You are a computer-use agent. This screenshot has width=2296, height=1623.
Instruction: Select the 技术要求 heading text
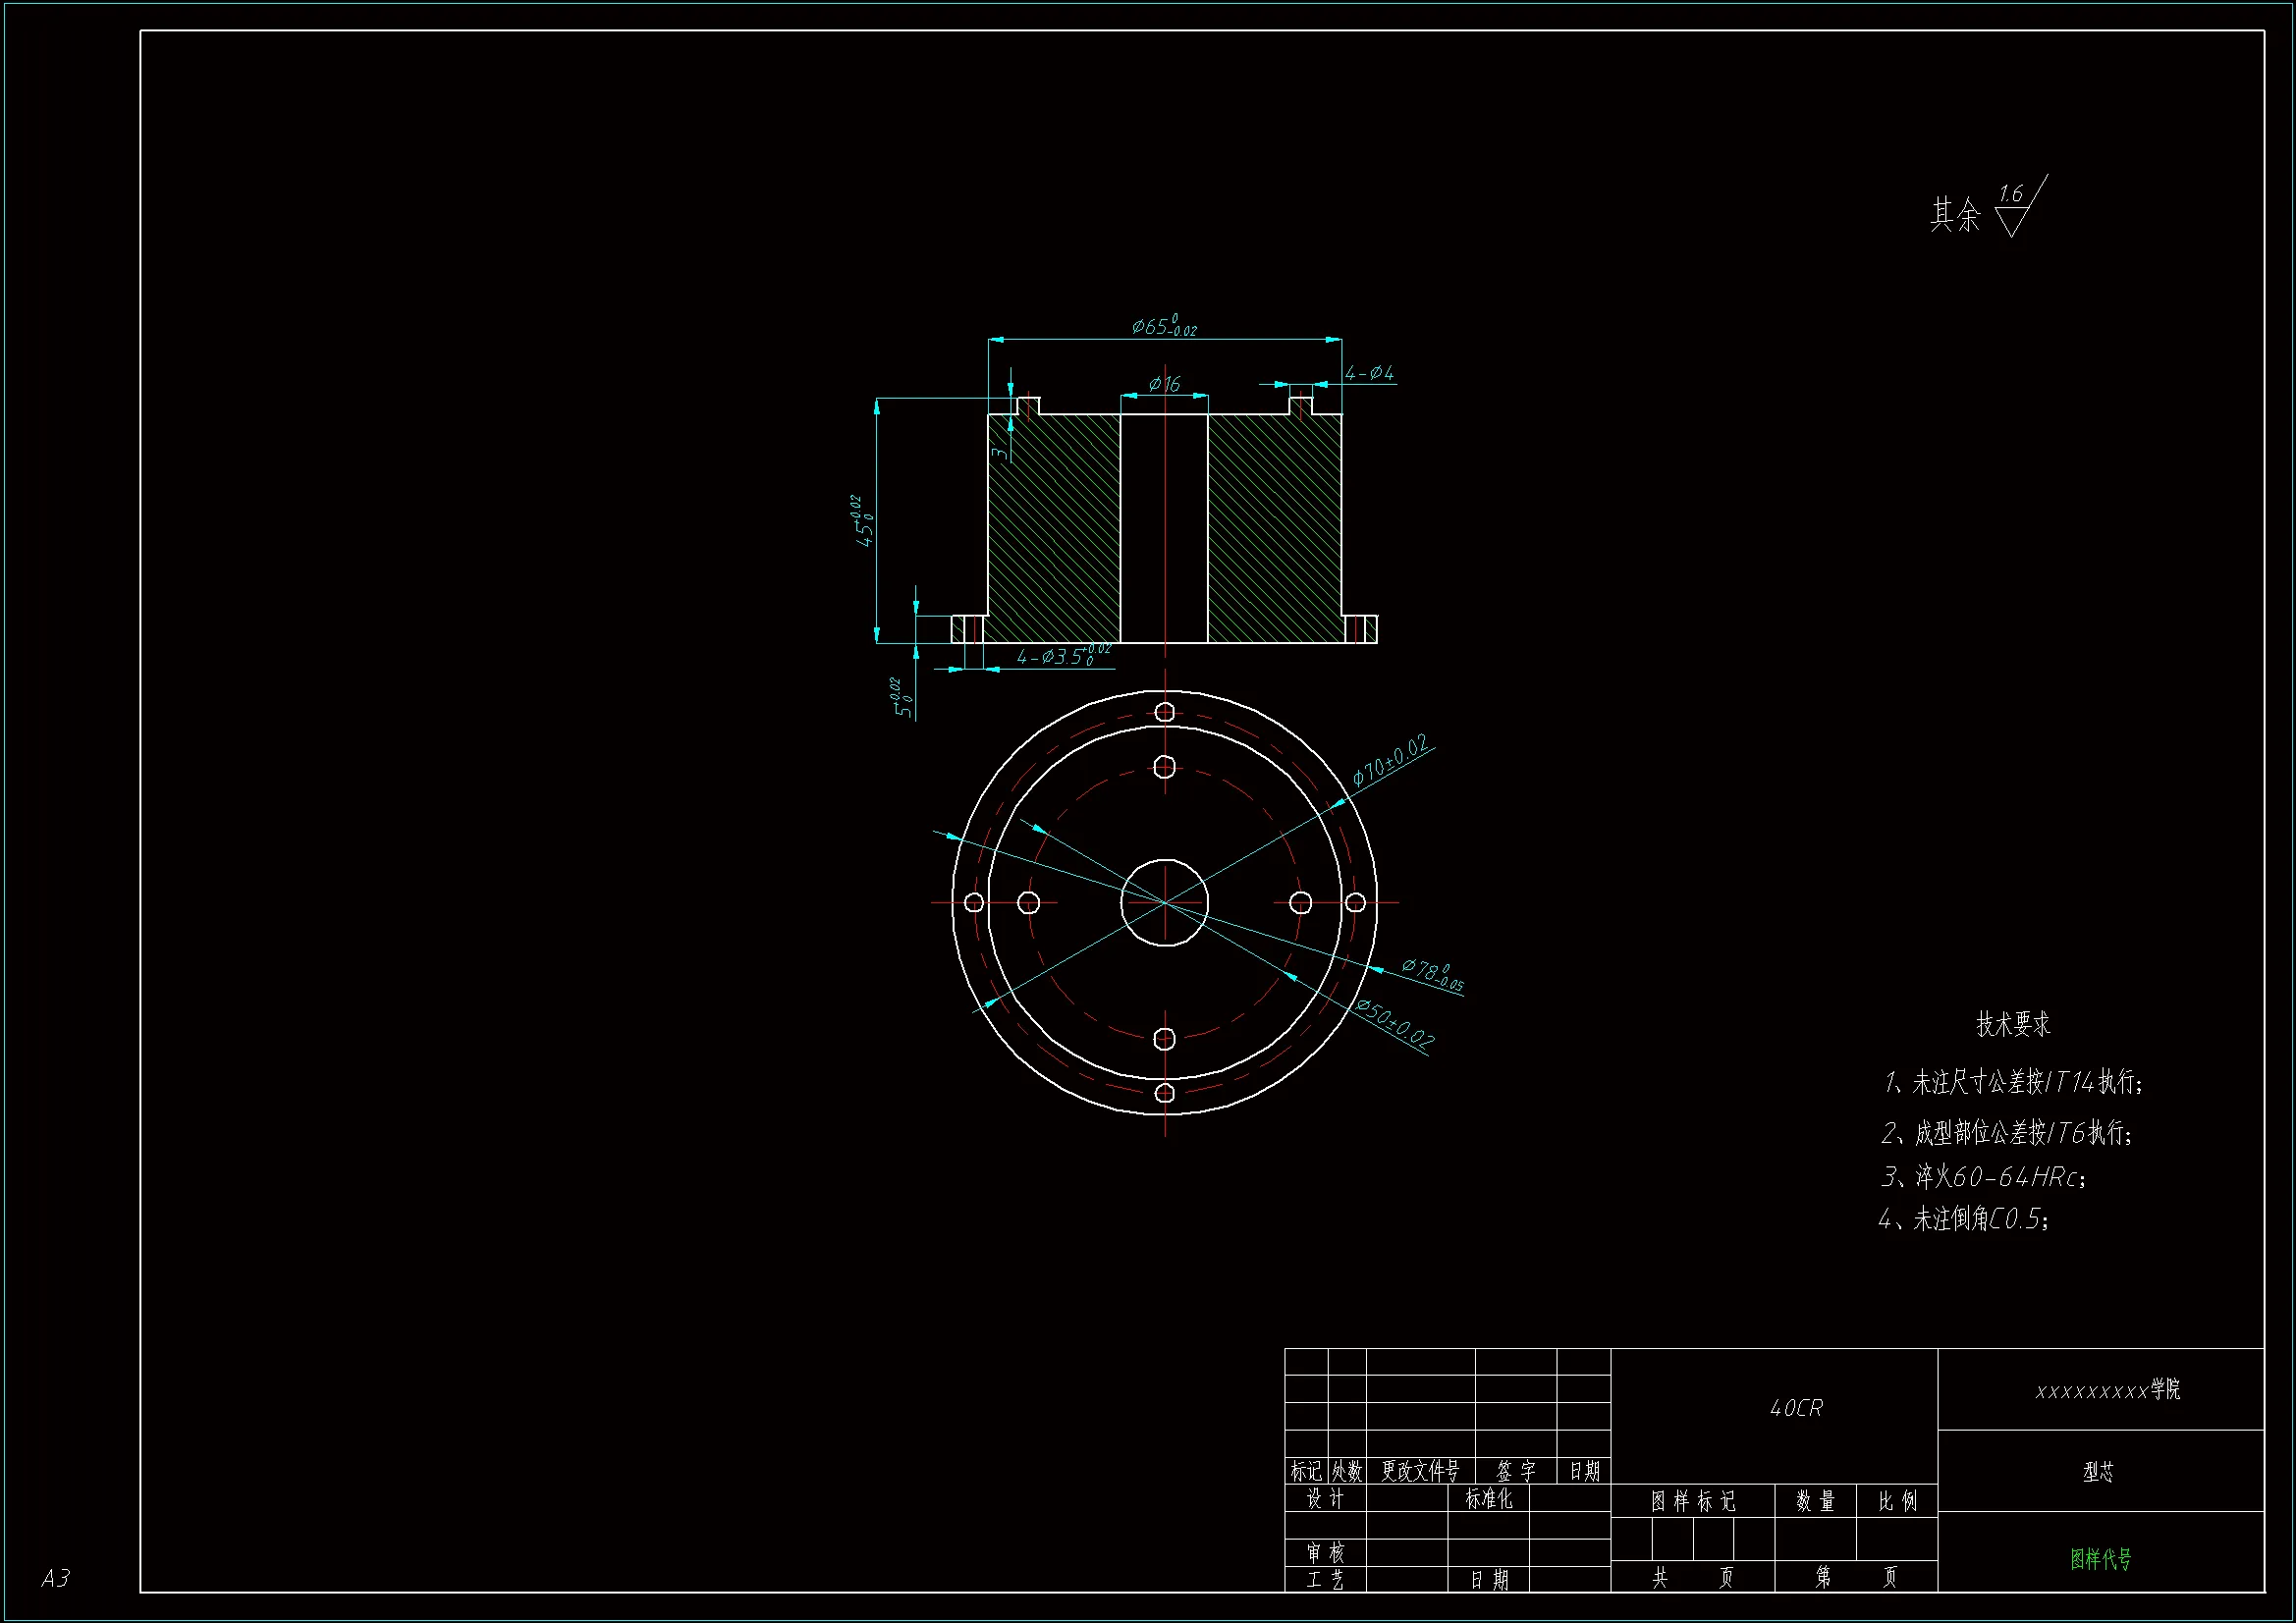pyautogui.click(x=2012, y=1024)
